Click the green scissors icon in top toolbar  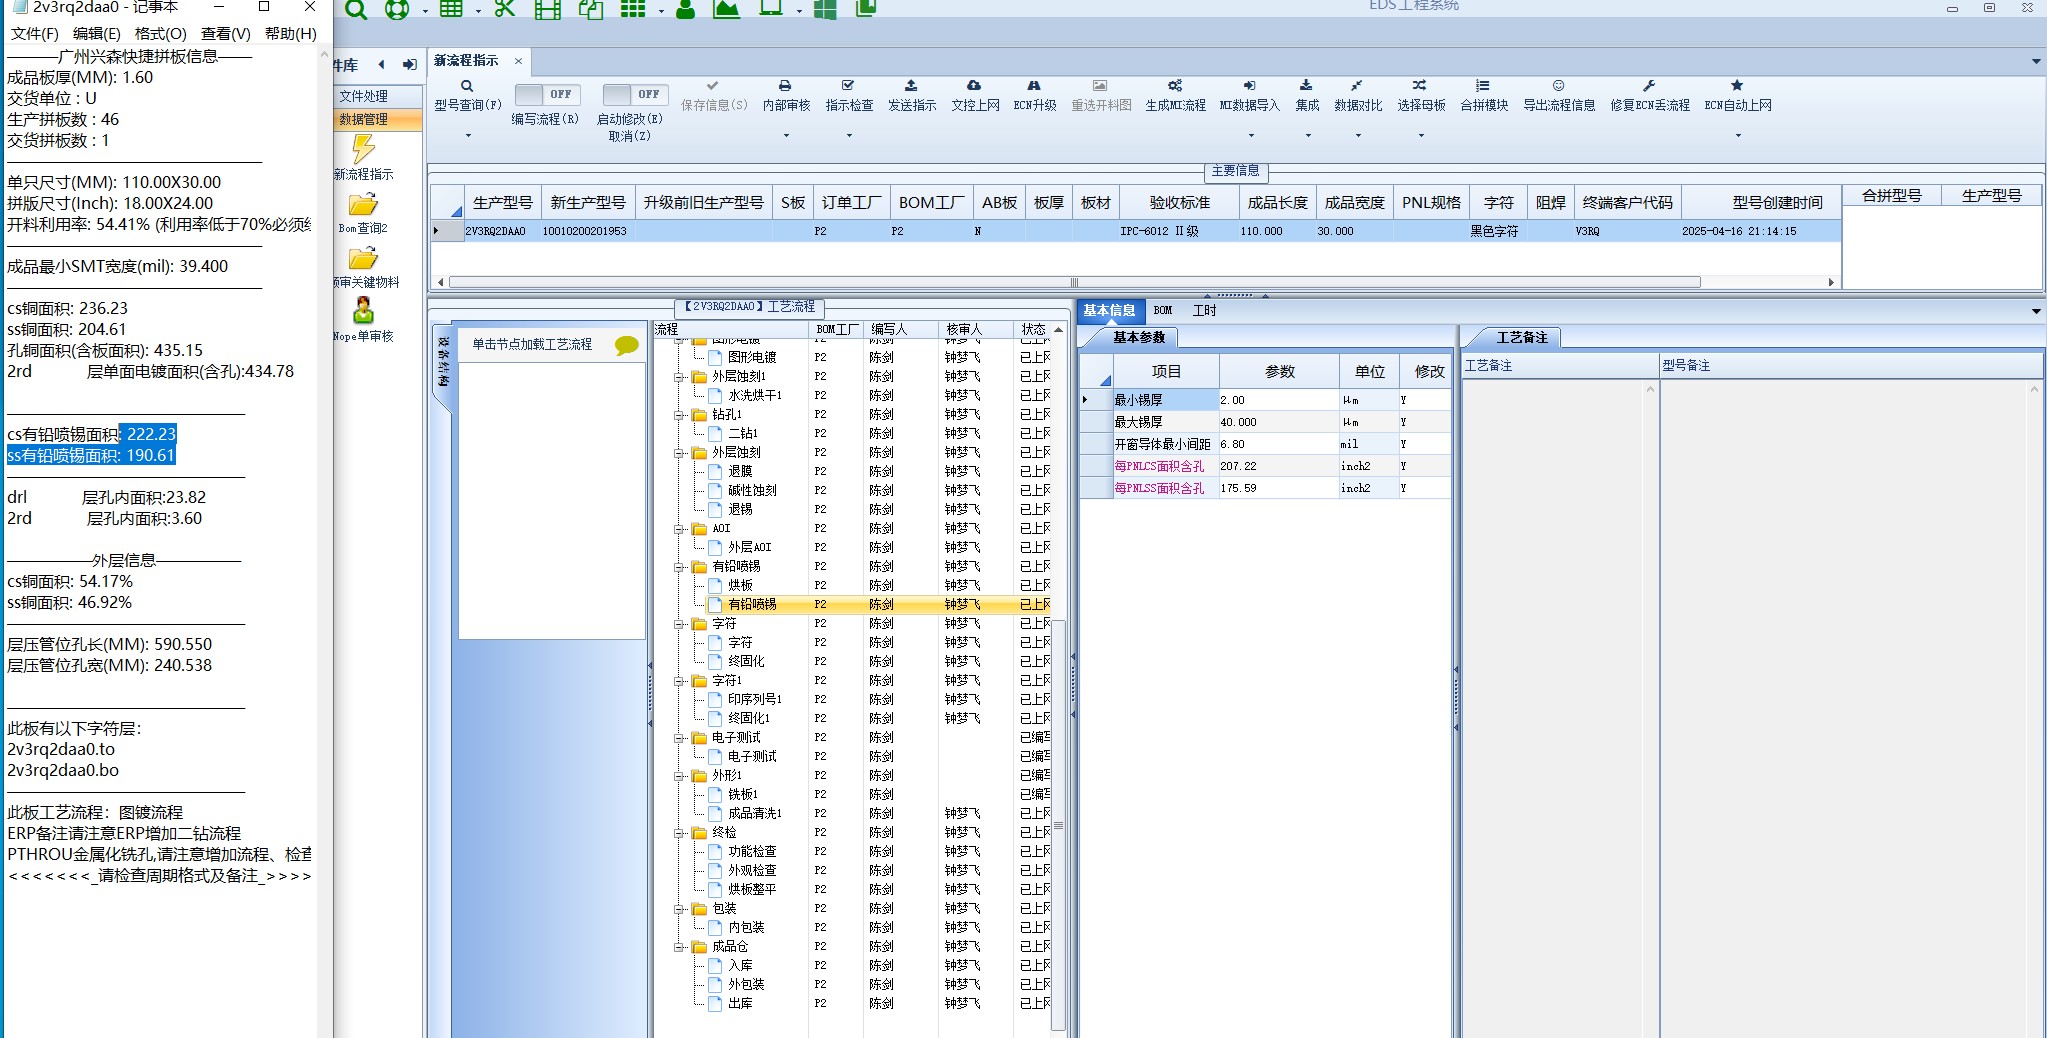504,9
